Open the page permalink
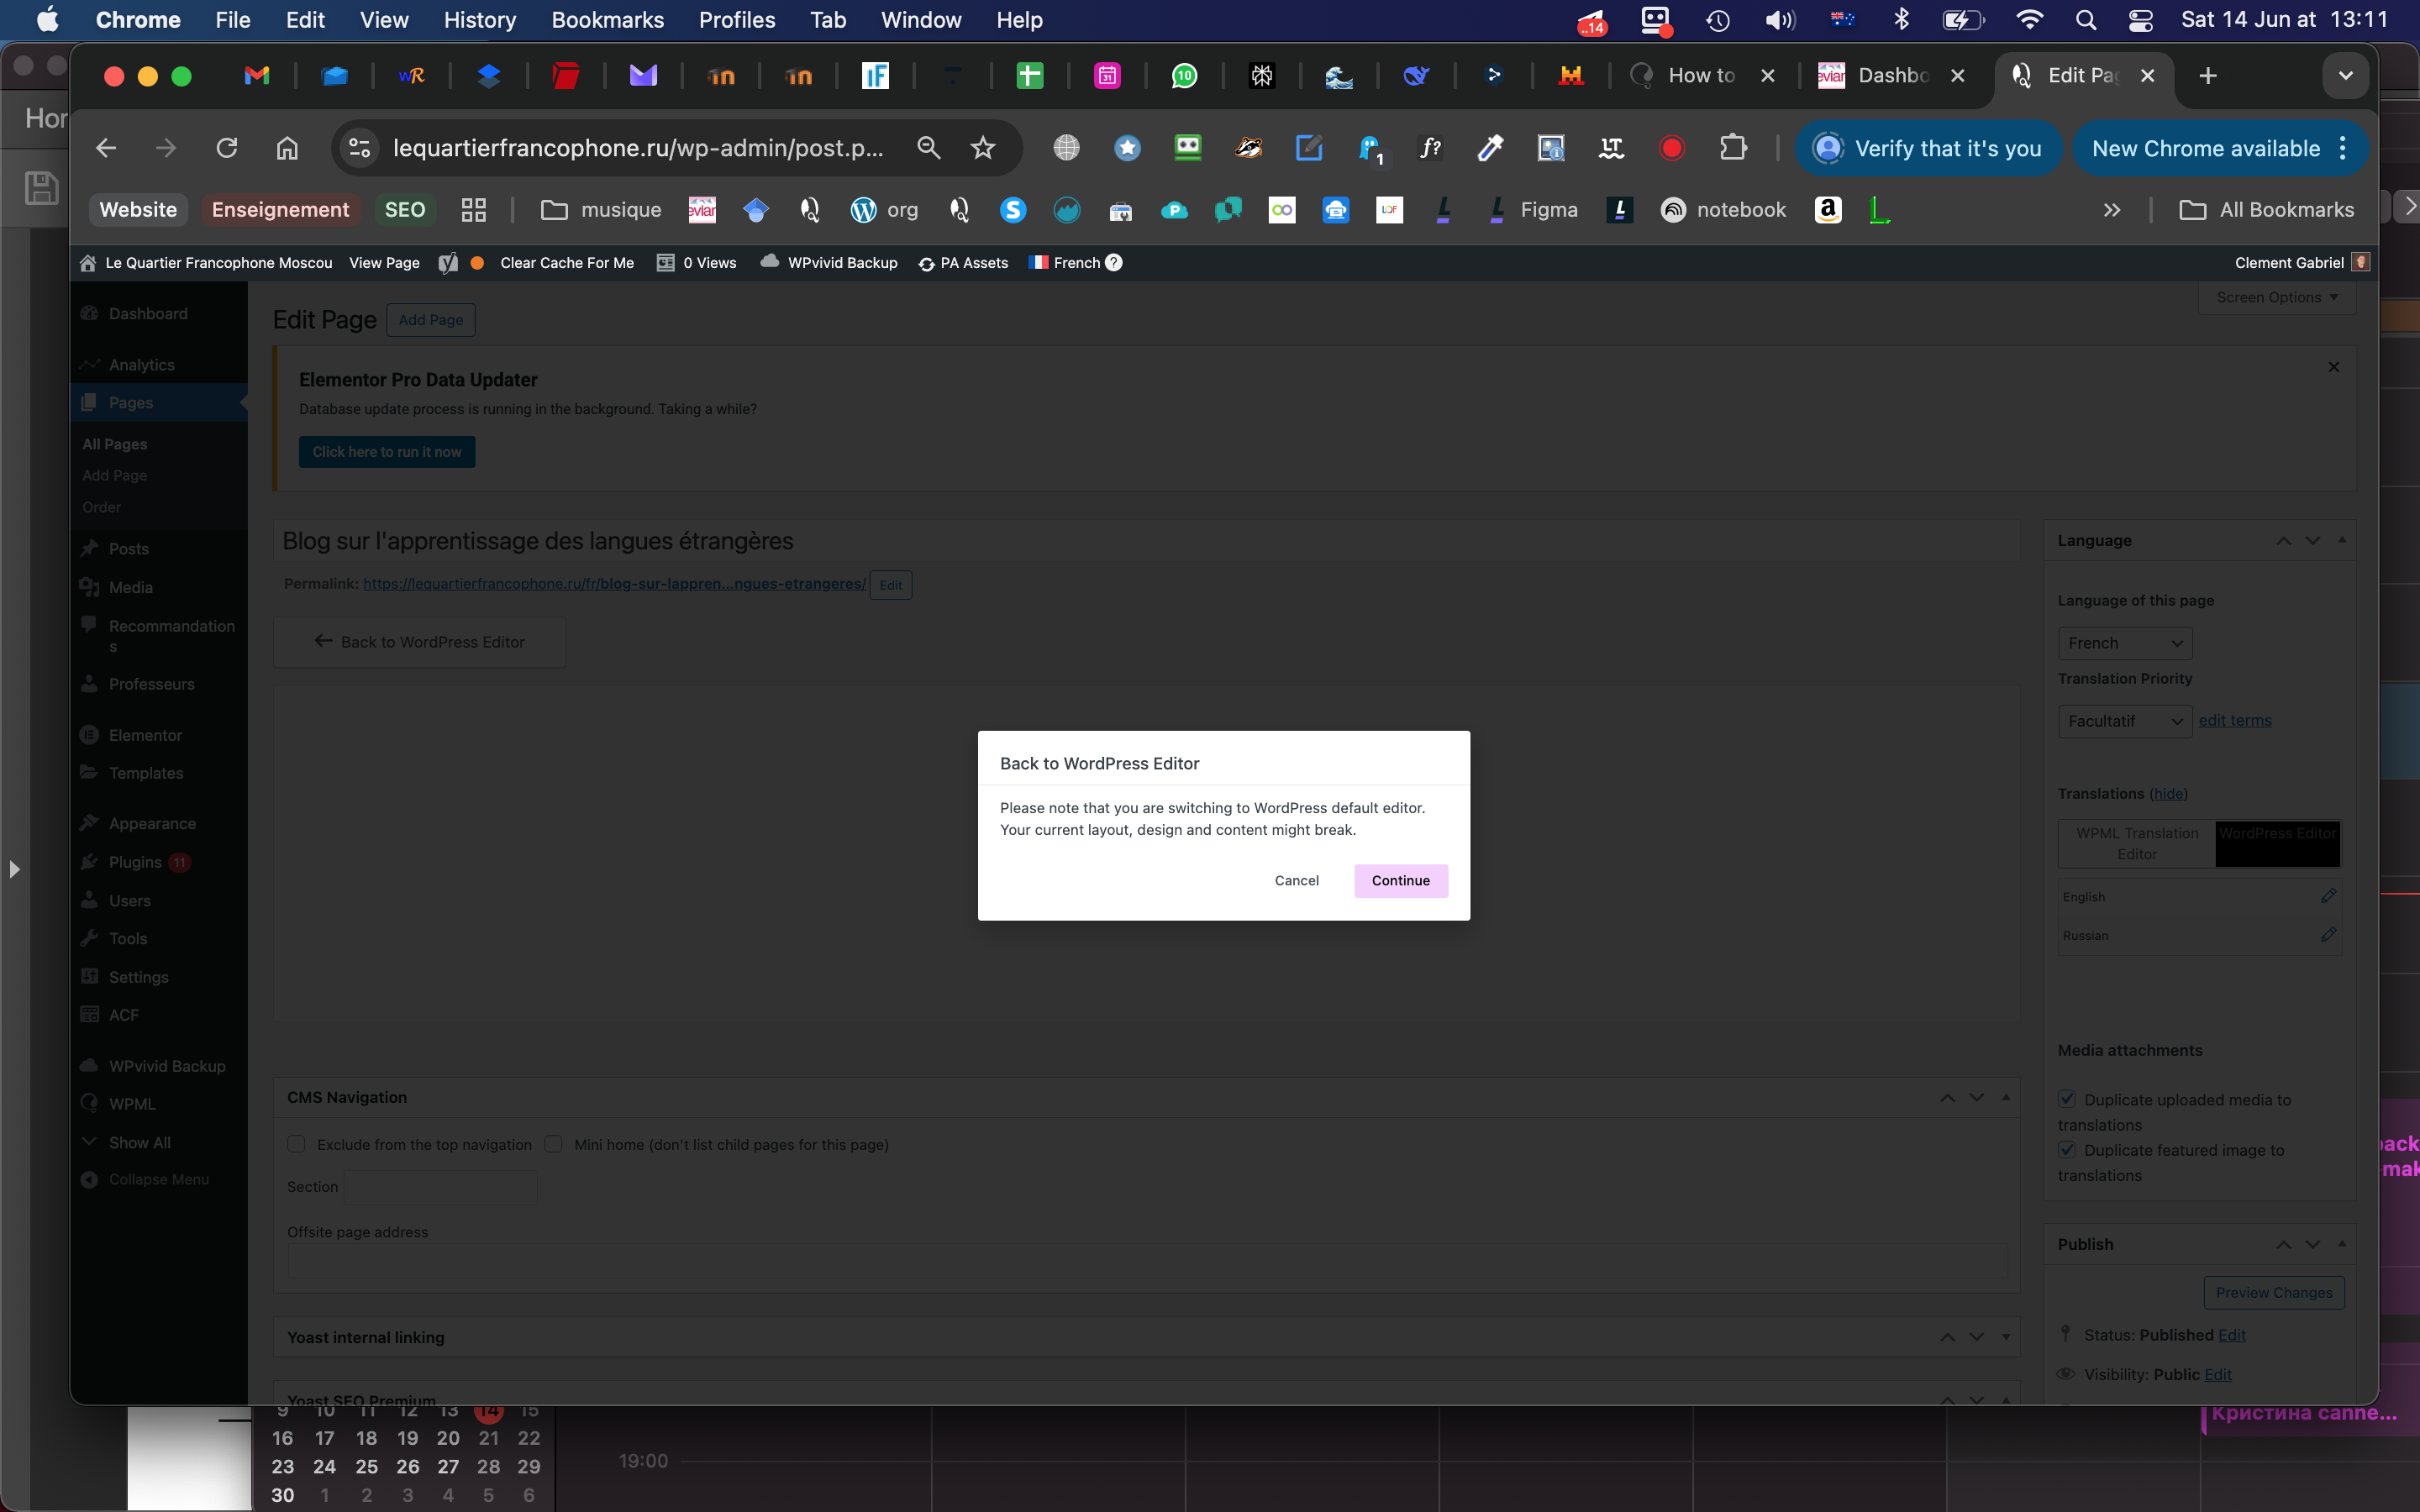2420x1512 pixels. (614, 584)
